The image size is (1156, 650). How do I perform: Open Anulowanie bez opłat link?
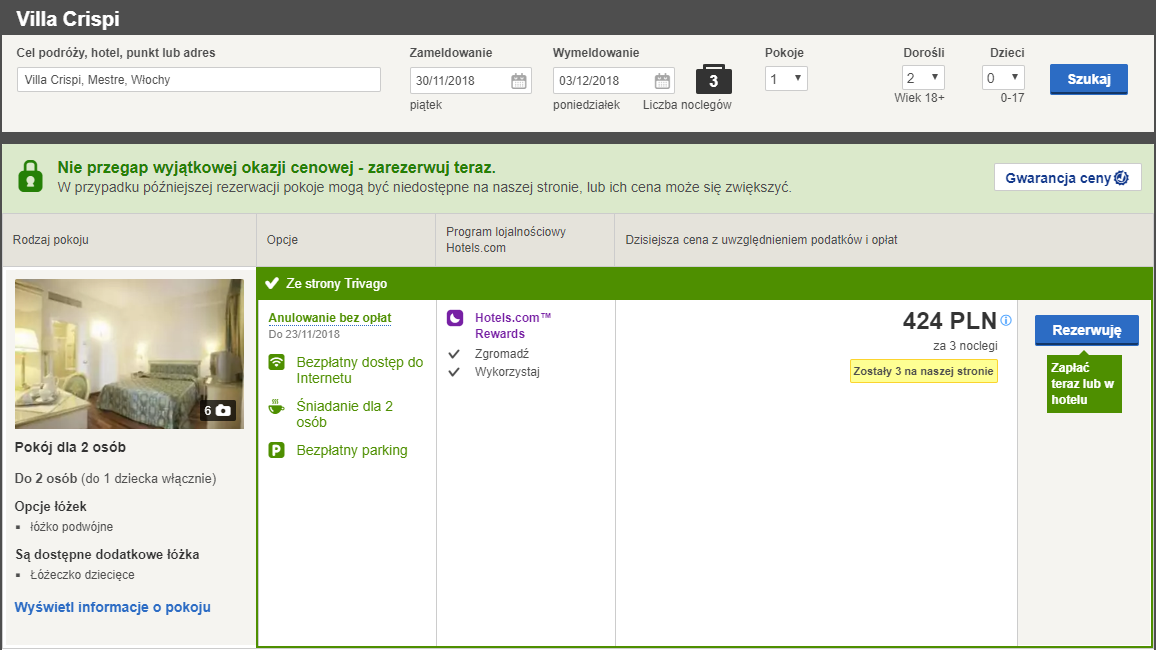pyautogui.click(x=330, y=318)
